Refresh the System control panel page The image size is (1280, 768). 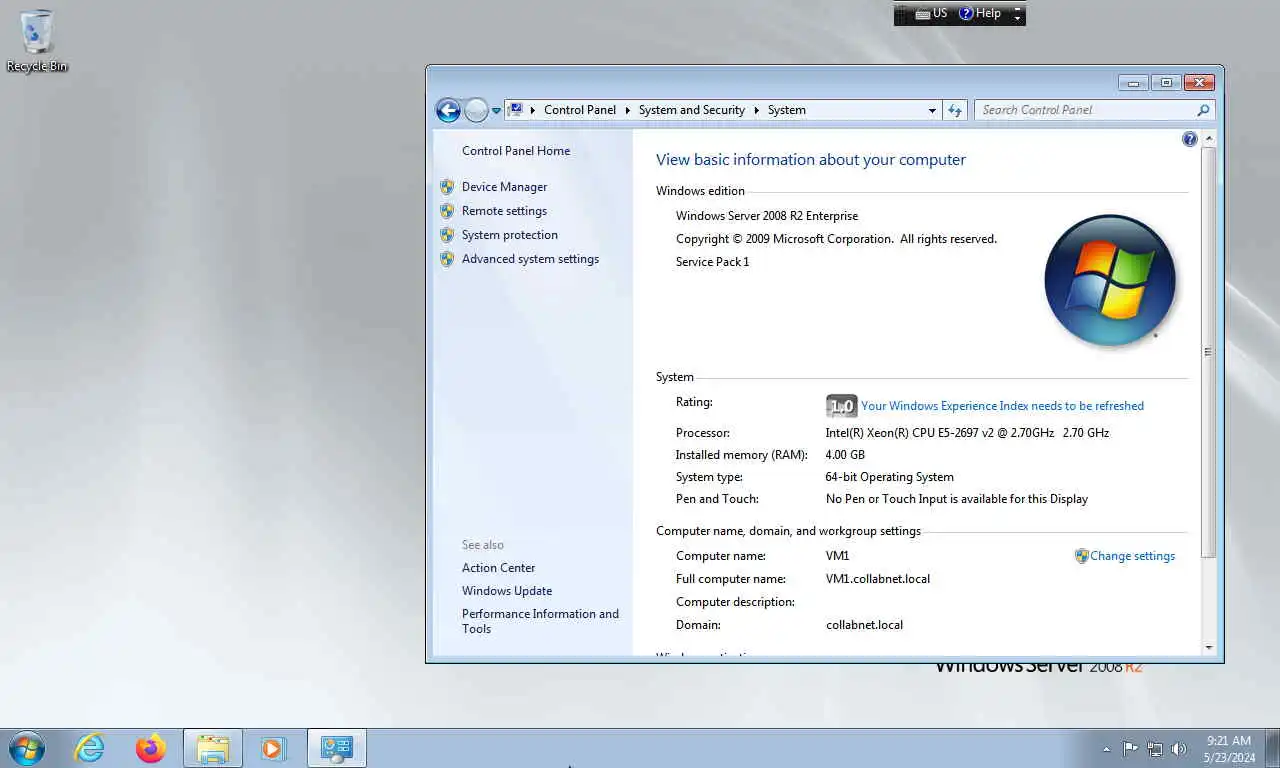[955, 110]
